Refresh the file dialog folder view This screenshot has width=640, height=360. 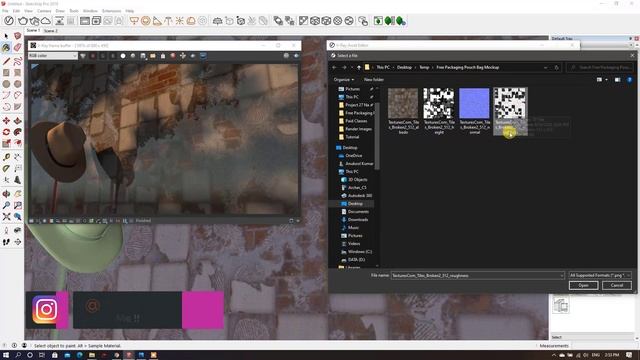click(556, 67)
